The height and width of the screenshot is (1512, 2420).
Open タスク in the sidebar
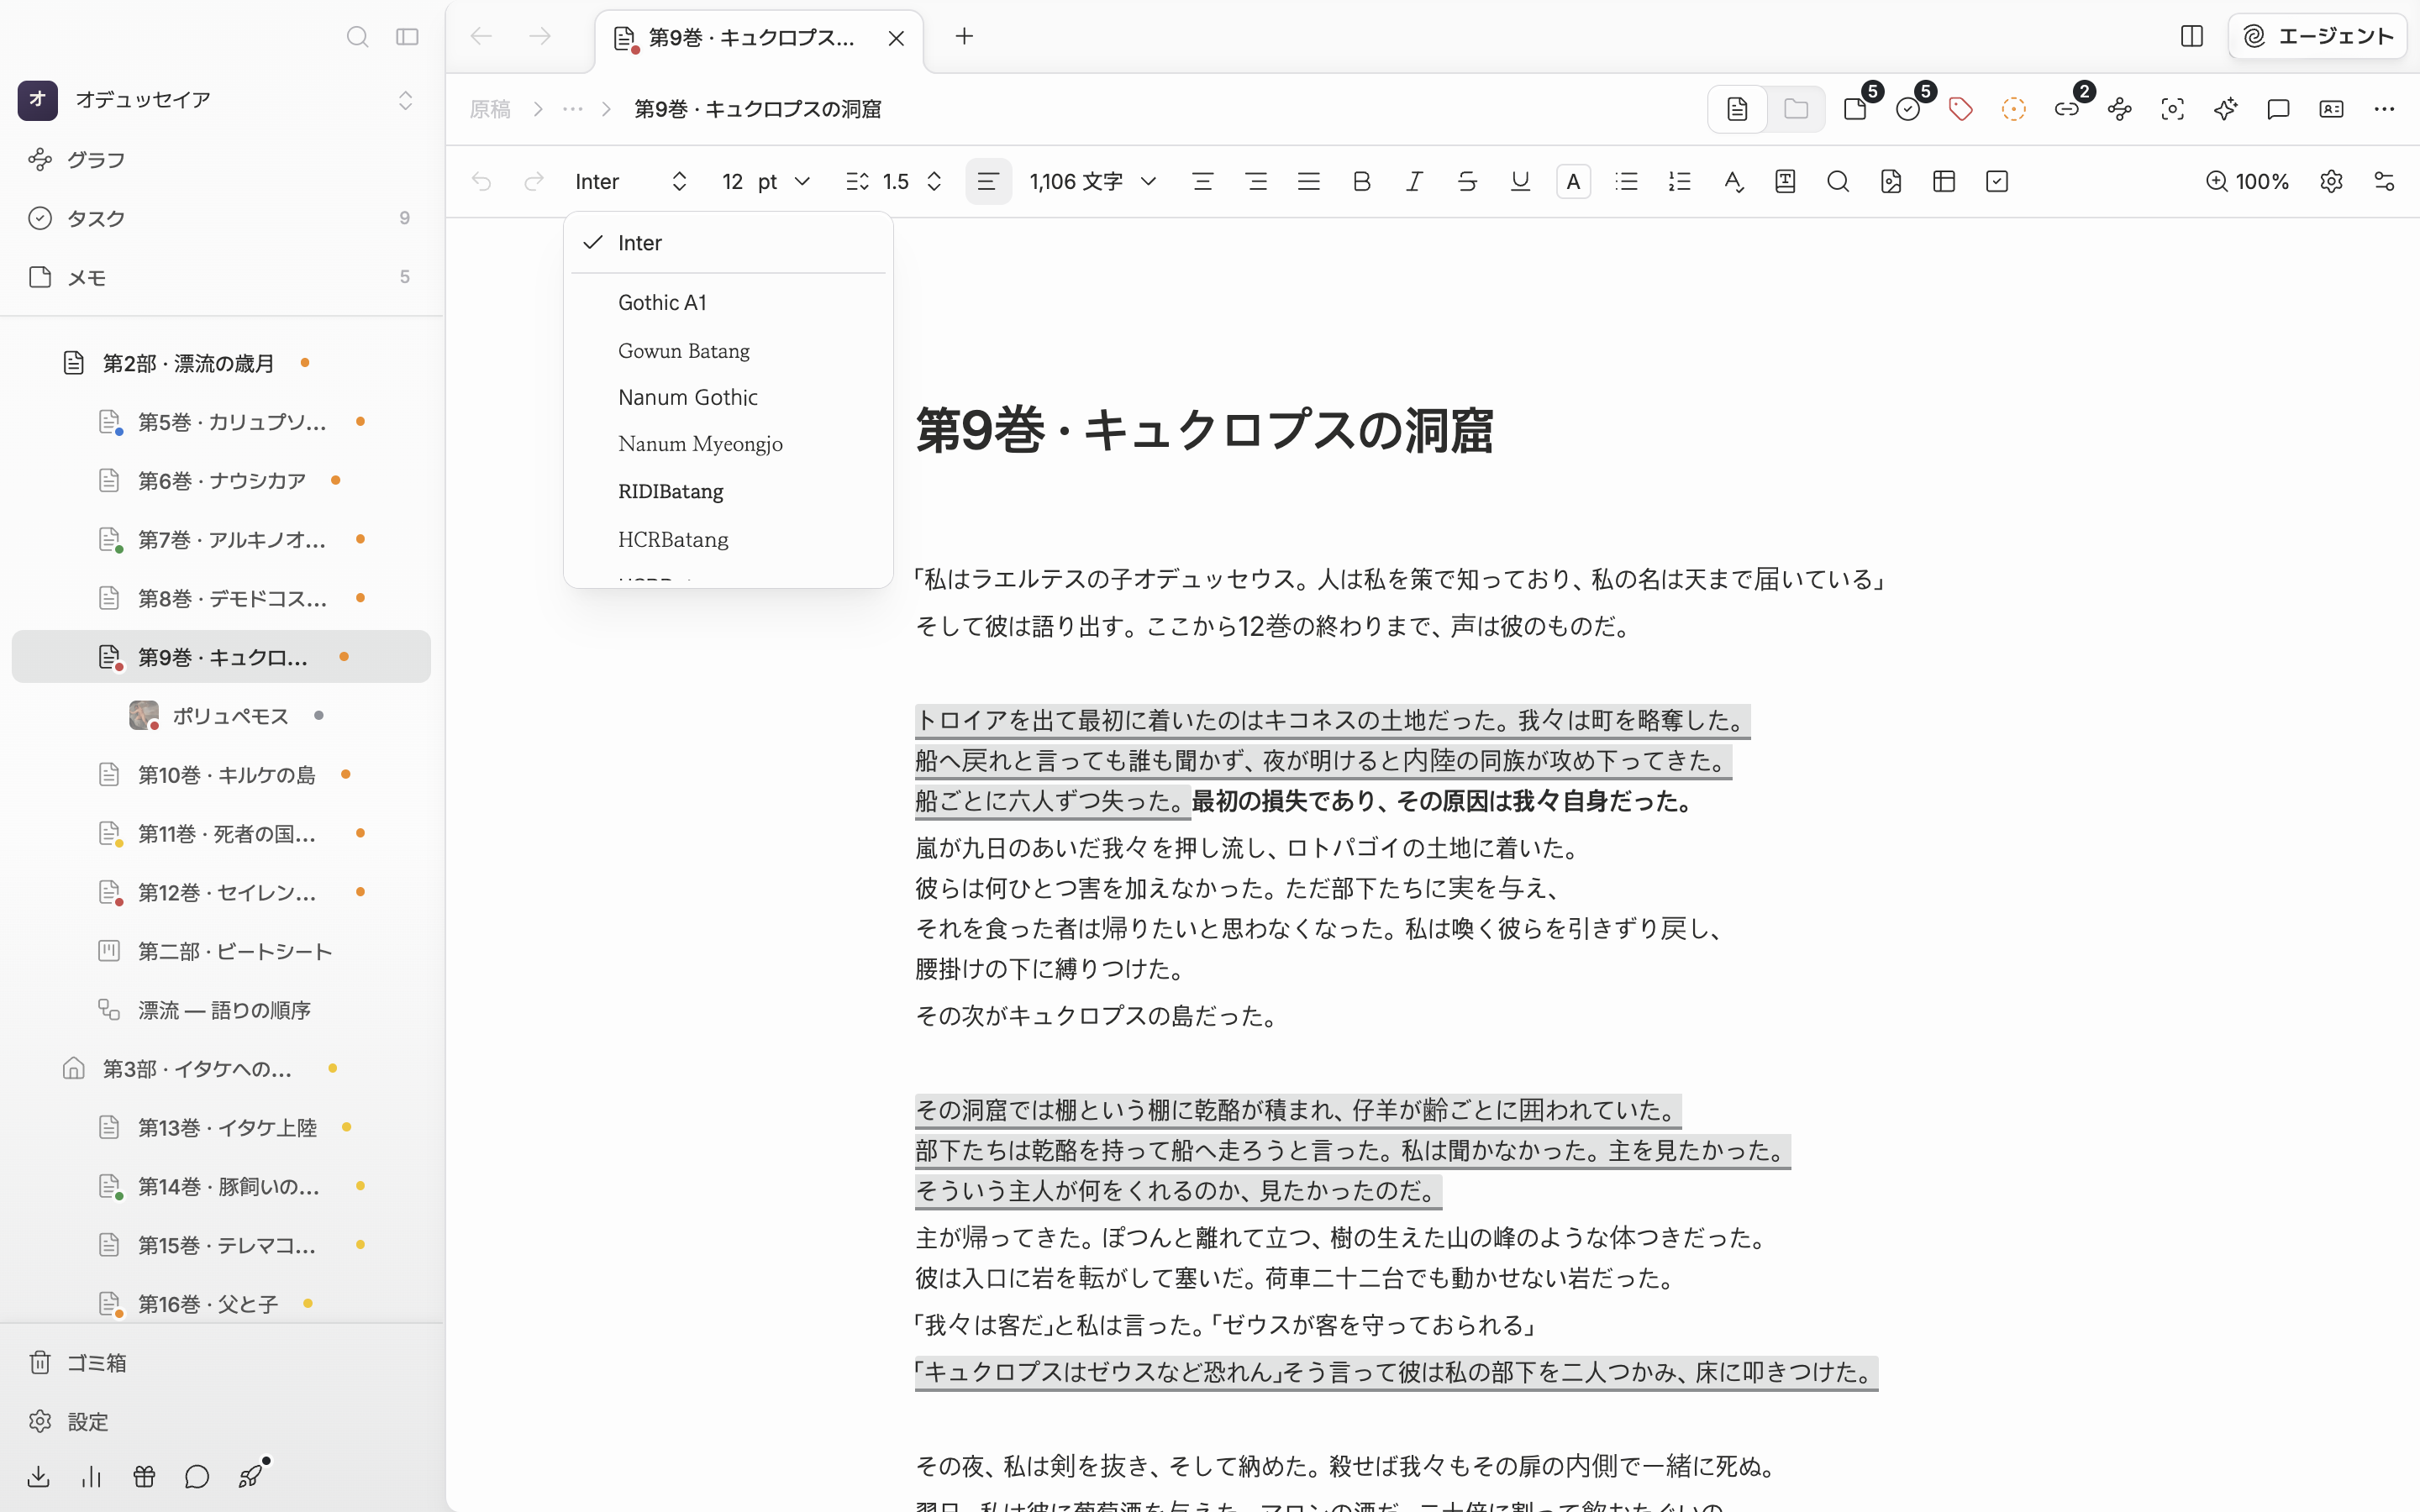coord(220,218)
